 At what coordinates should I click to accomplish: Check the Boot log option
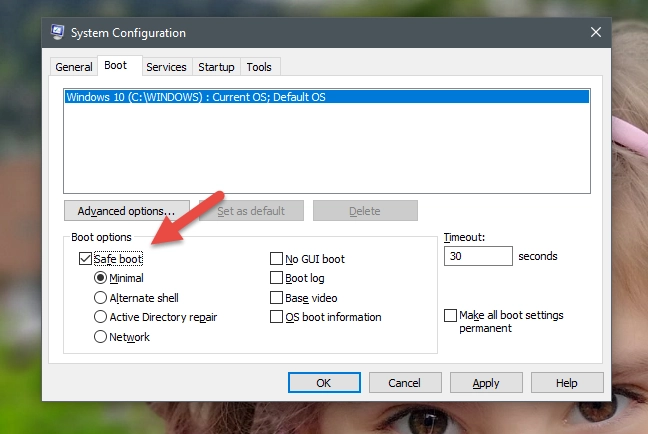[x=276, y=278]
